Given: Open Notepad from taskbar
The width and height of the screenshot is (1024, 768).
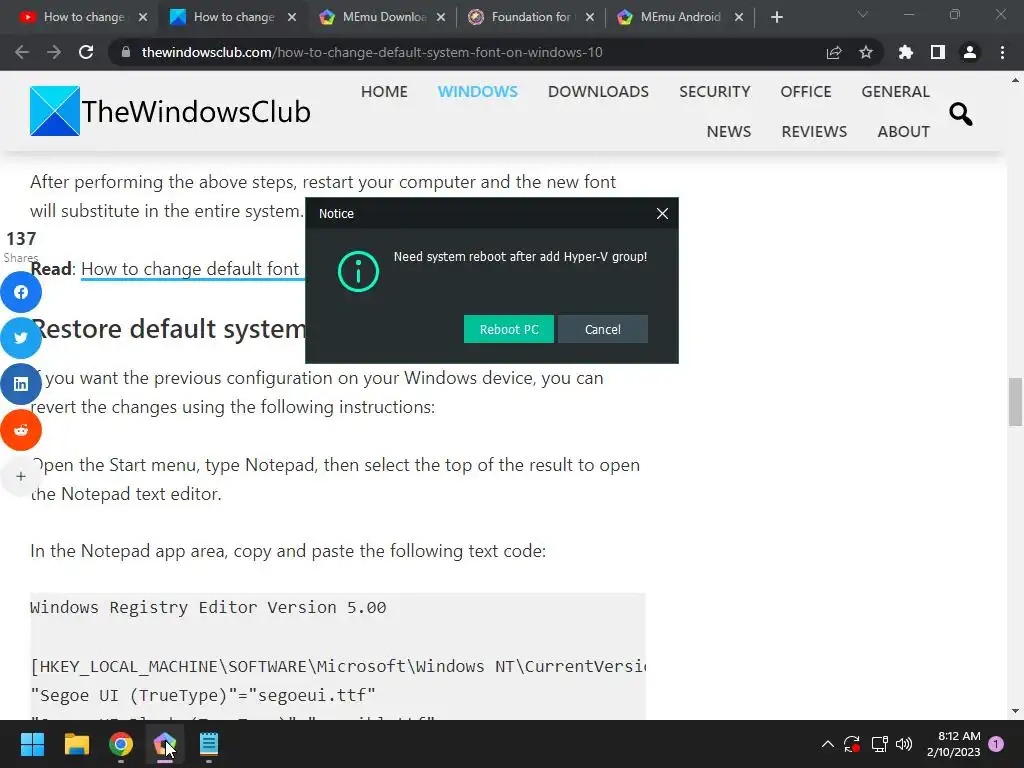Looking at the screenshot, I should 209,744.
